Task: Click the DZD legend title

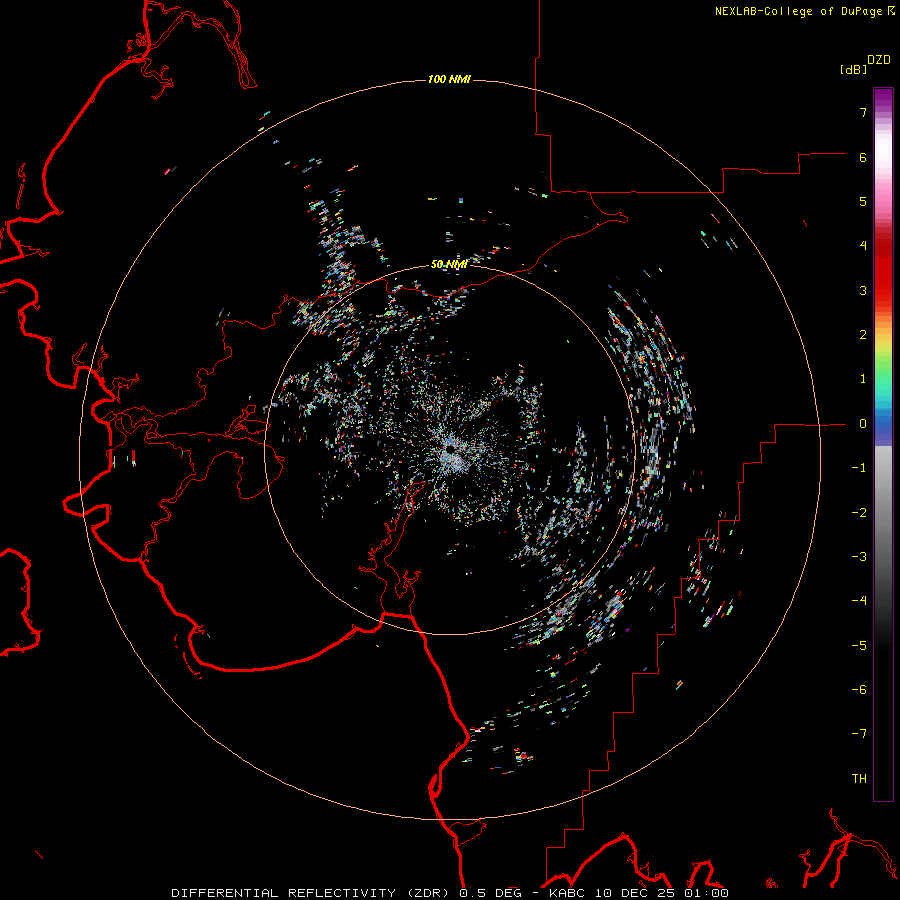Action: pyautogui.click(x=879, y=60)
